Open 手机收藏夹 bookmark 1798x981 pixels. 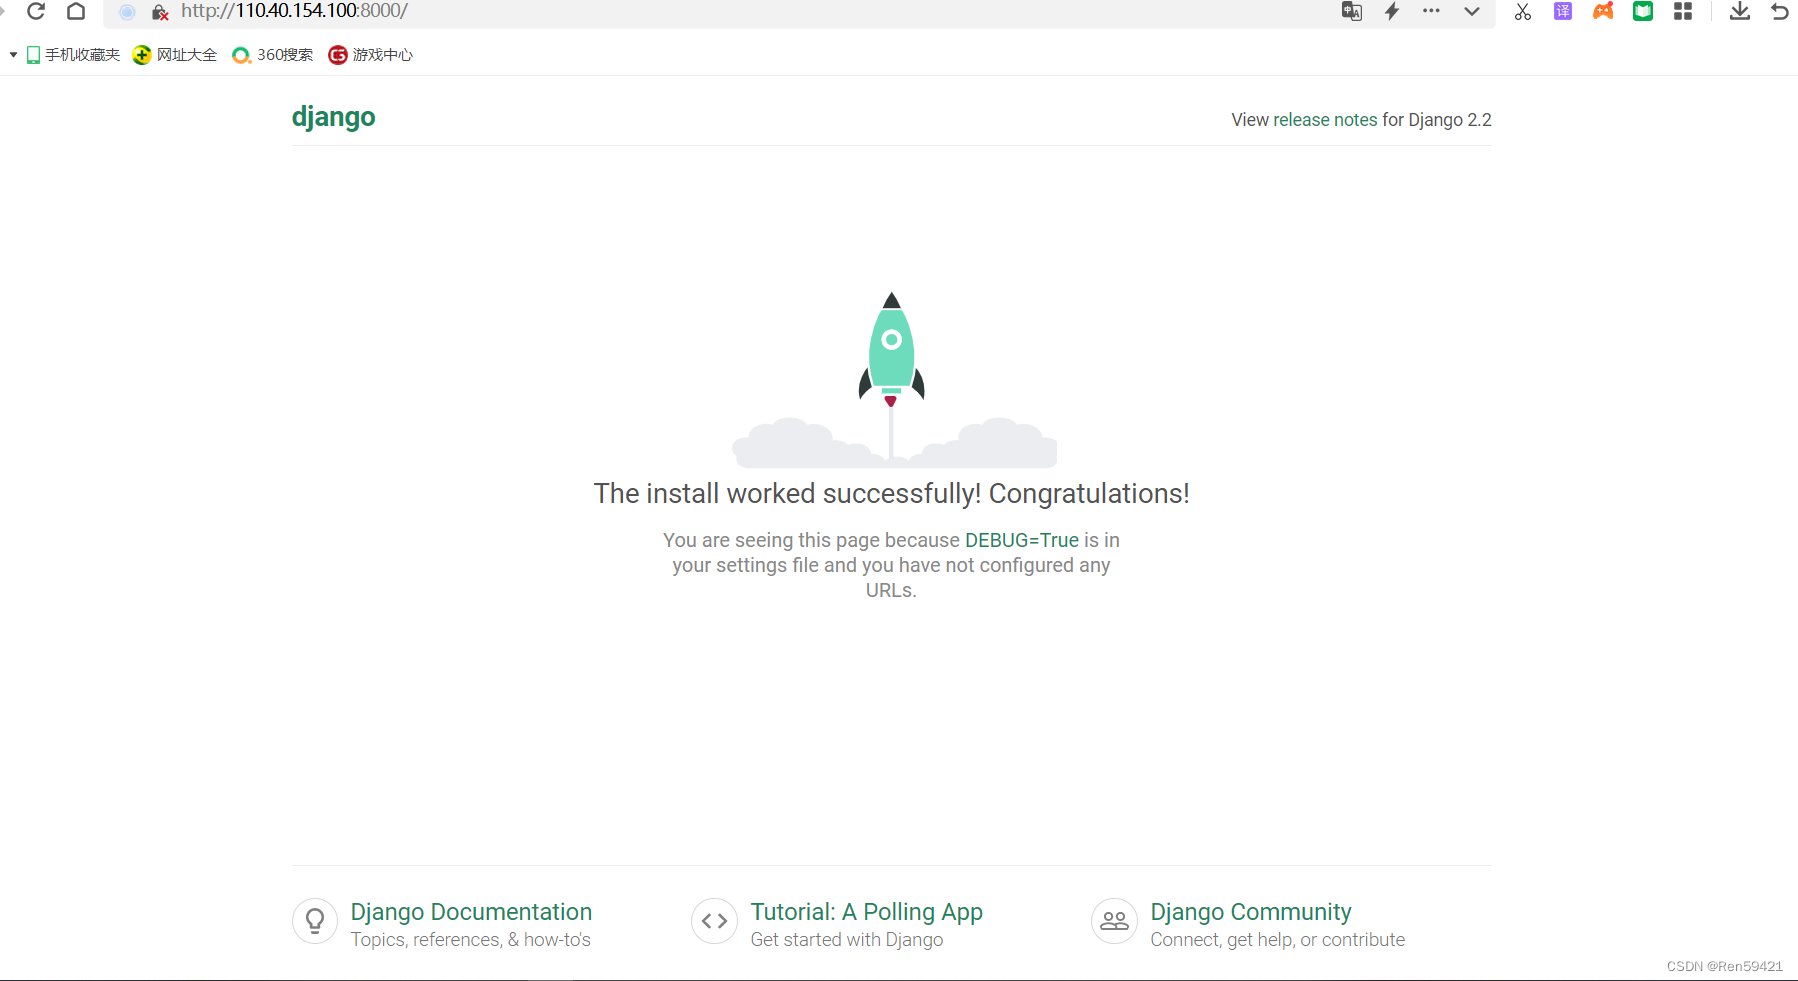pos(73,55)
